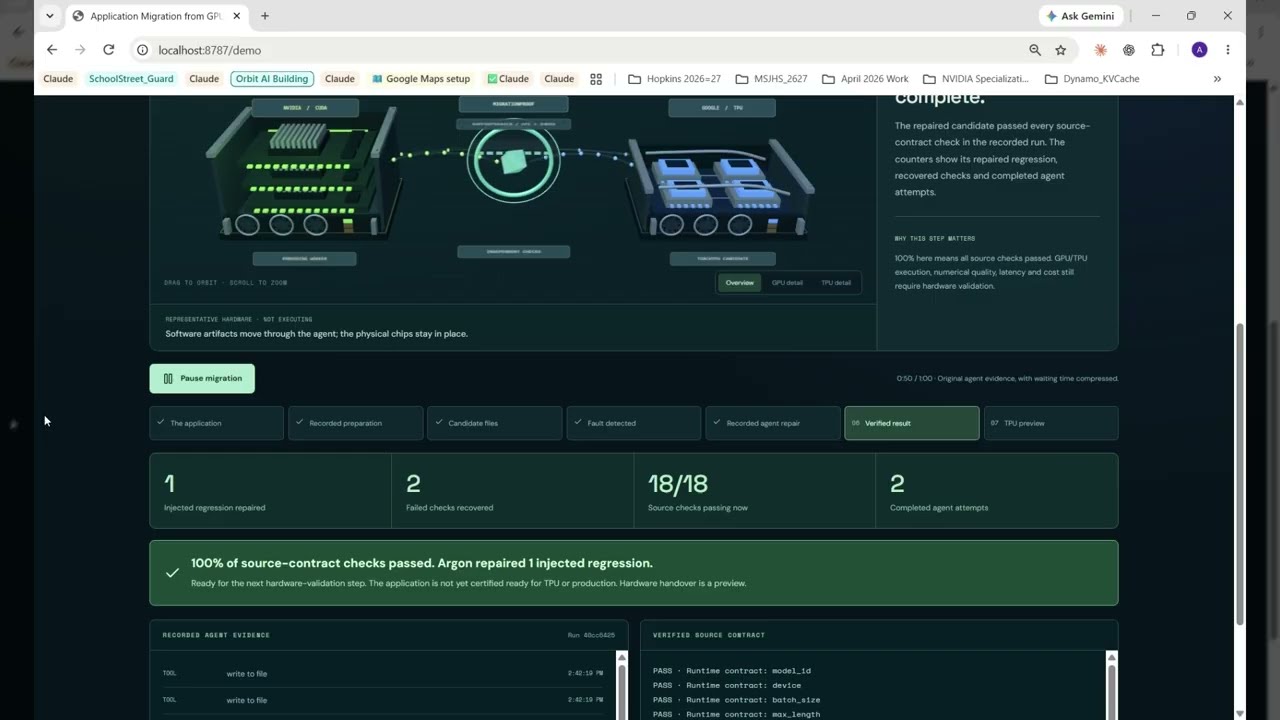Screen dimensions: 1280x720
Task: Jump to the Candidate files step
Action: pyautogui.click(x=494, y=423)
